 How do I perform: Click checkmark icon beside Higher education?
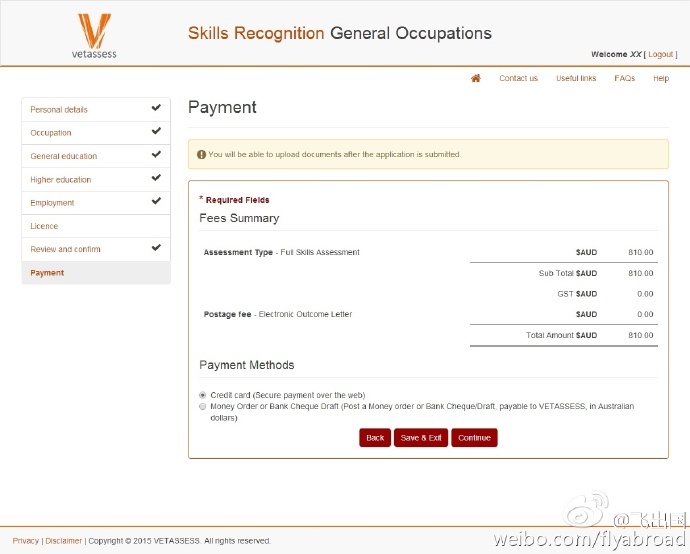coord(156,178)
